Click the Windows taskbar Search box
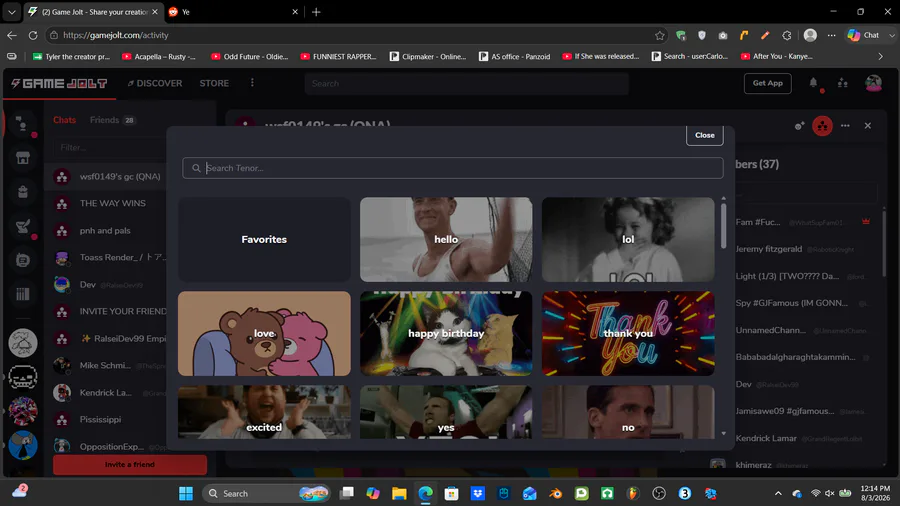The width and height of the screenshot is (900, 506). tap(267, 493)
